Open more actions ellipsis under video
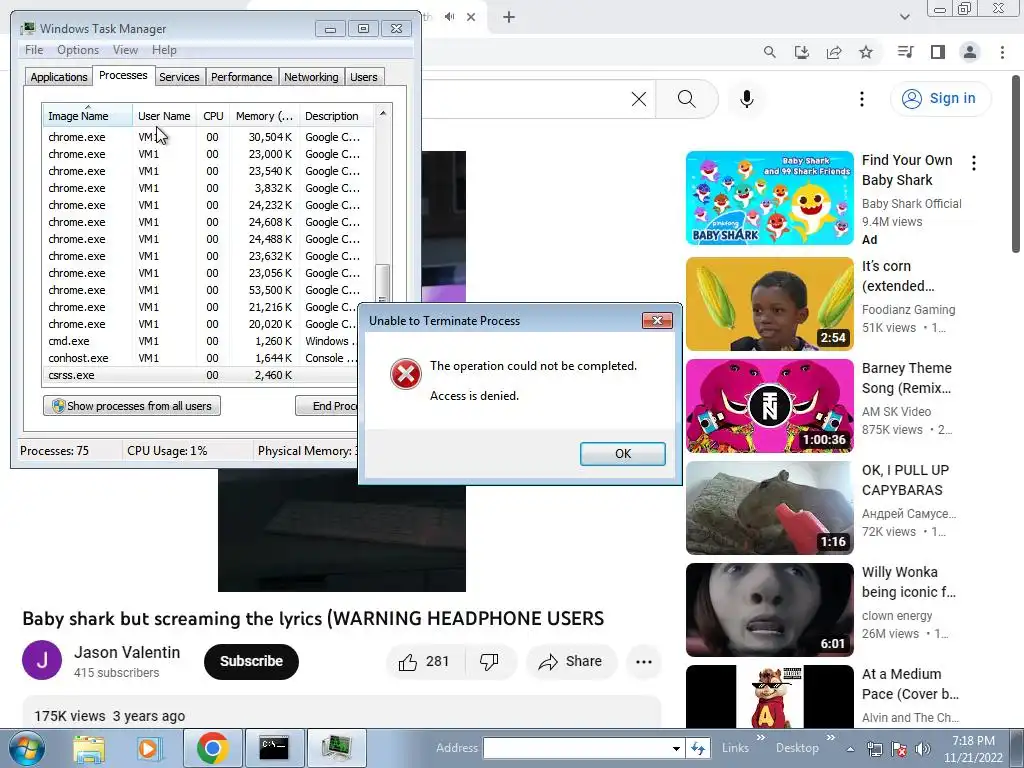 point(644,662)
